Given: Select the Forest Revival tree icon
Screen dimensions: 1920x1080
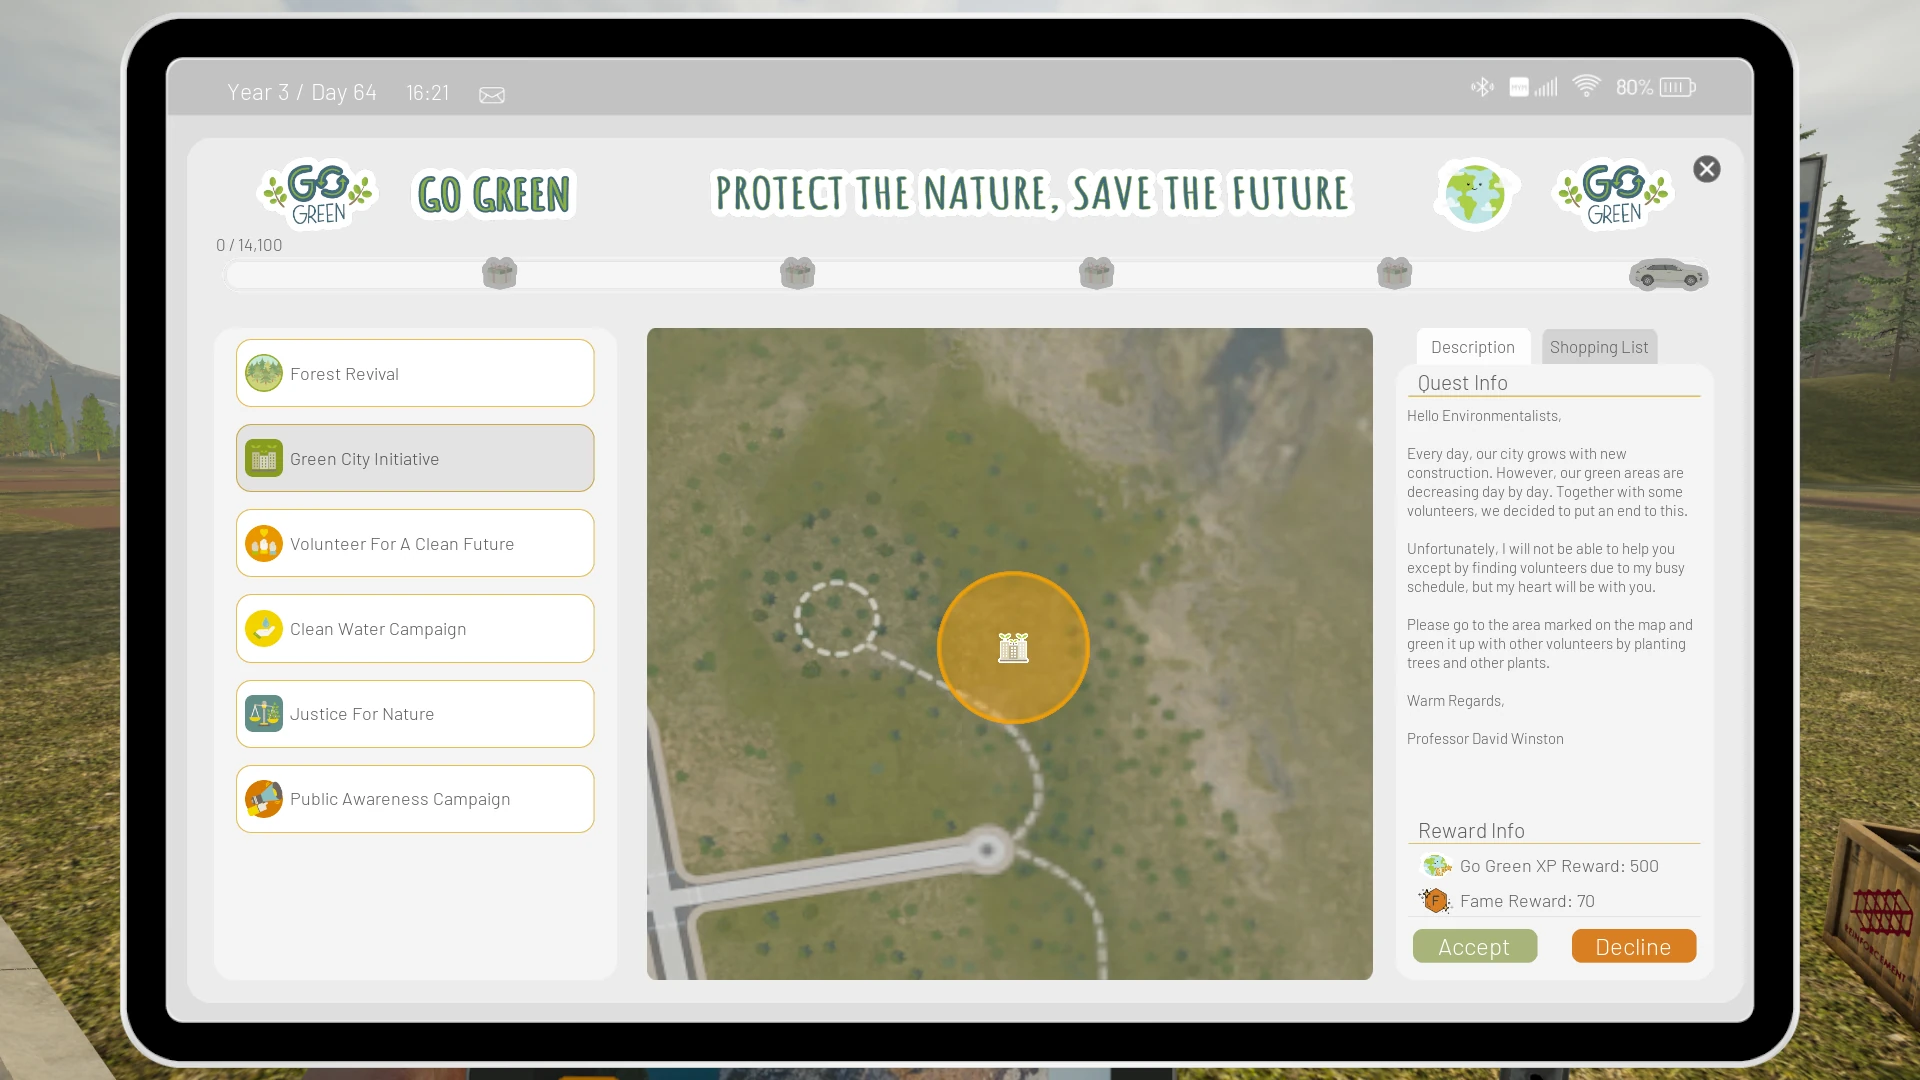Looking at the screenshot, I should coord(263,373).
